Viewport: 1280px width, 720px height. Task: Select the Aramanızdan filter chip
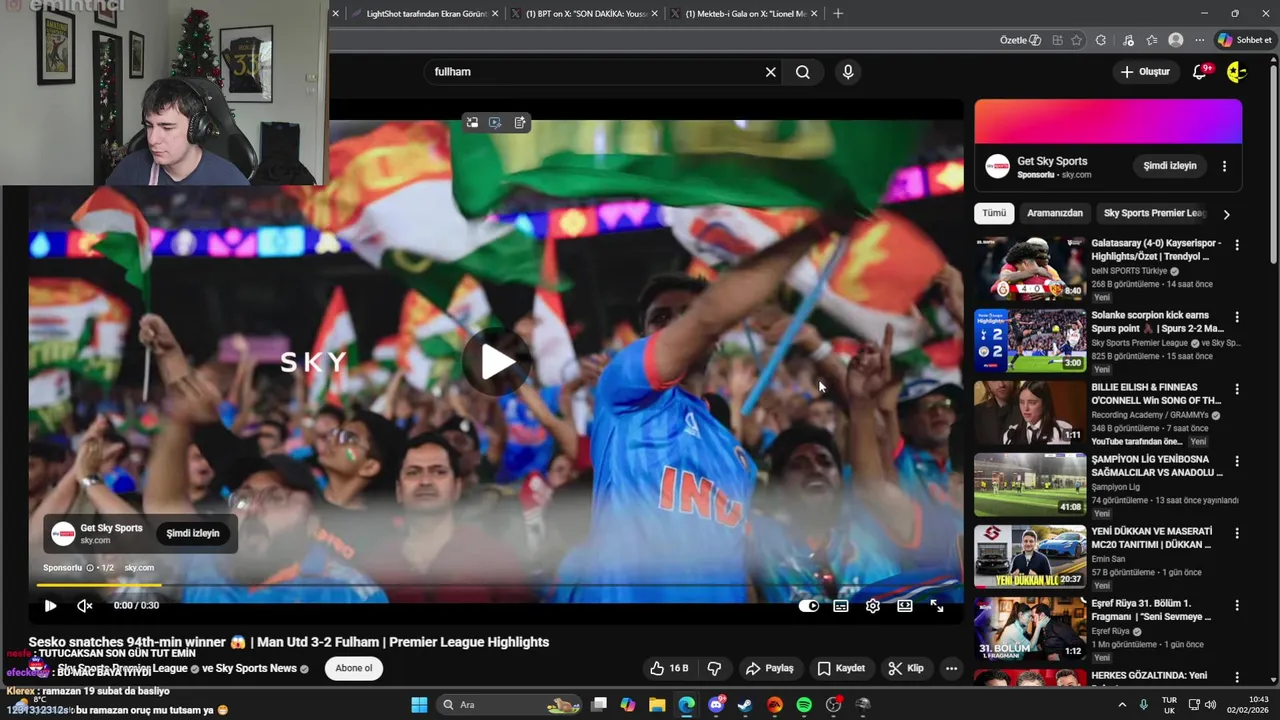pyautogui.click(x=1055, y=213)
